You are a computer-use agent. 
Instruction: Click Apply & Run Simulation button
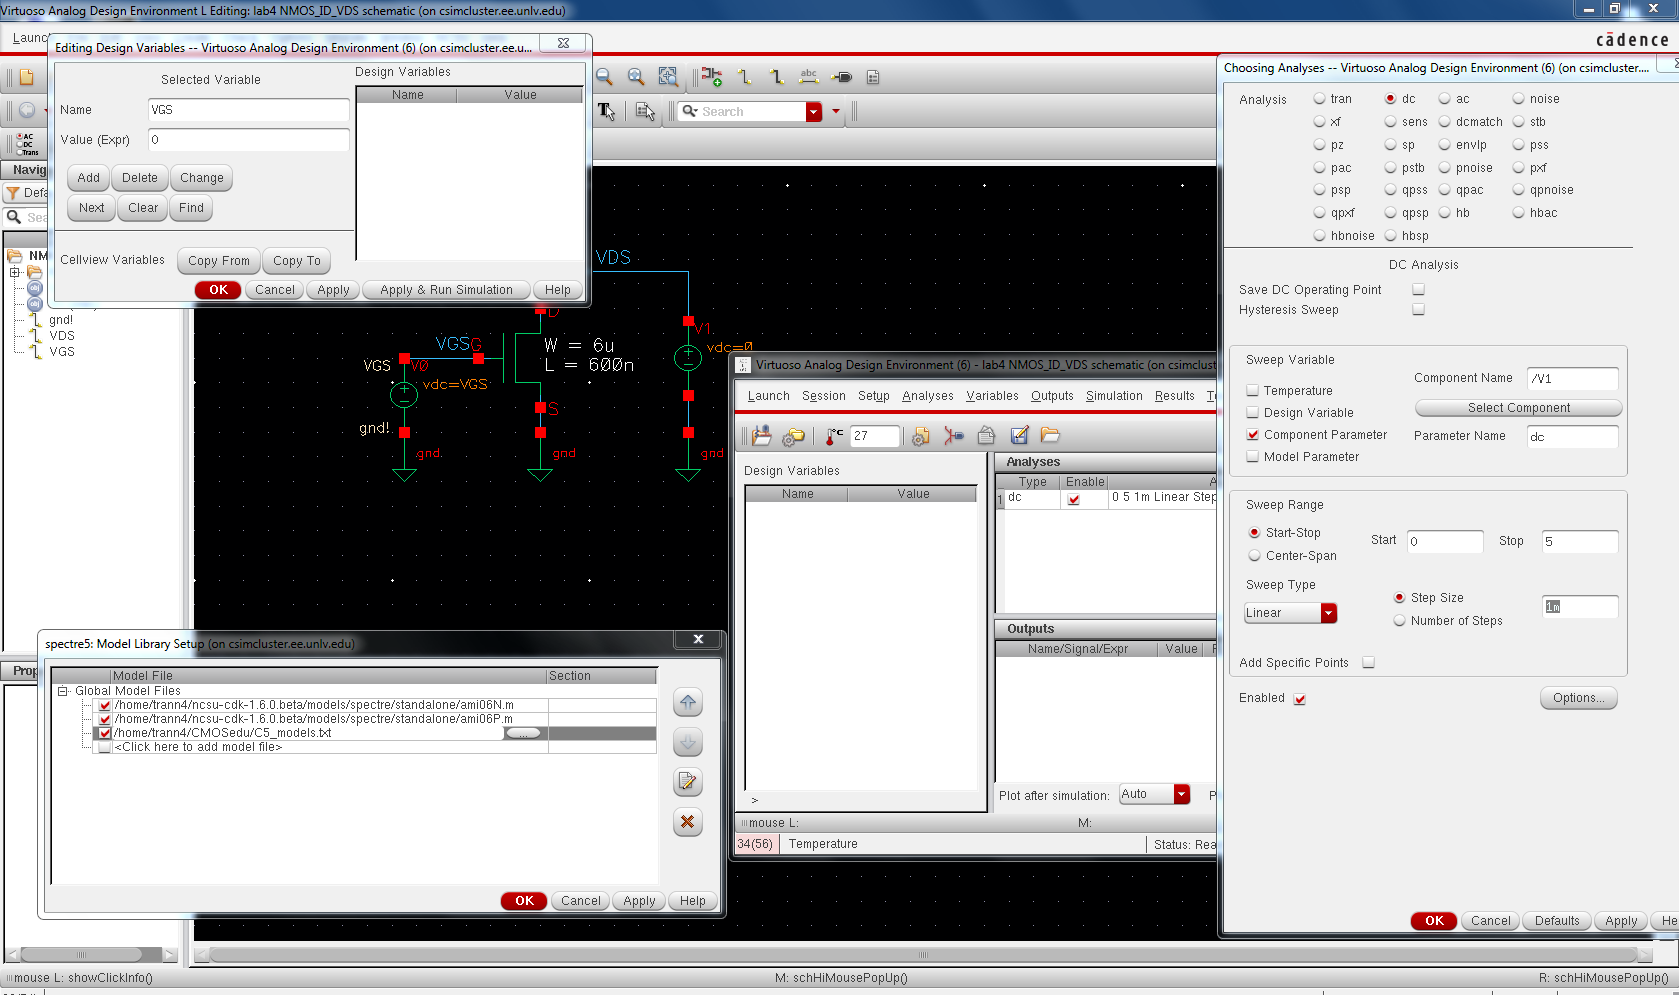click(446, 290)
